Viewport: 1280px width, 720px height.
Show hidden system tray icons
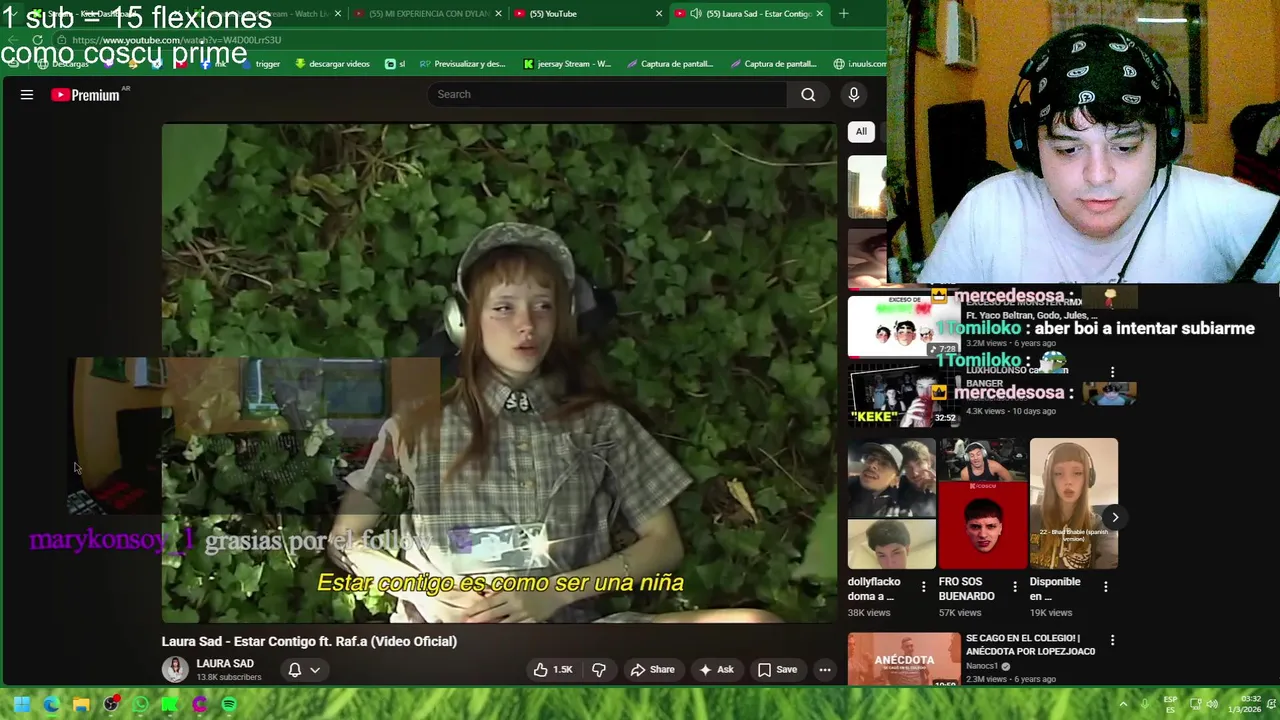coord(1122,704)
